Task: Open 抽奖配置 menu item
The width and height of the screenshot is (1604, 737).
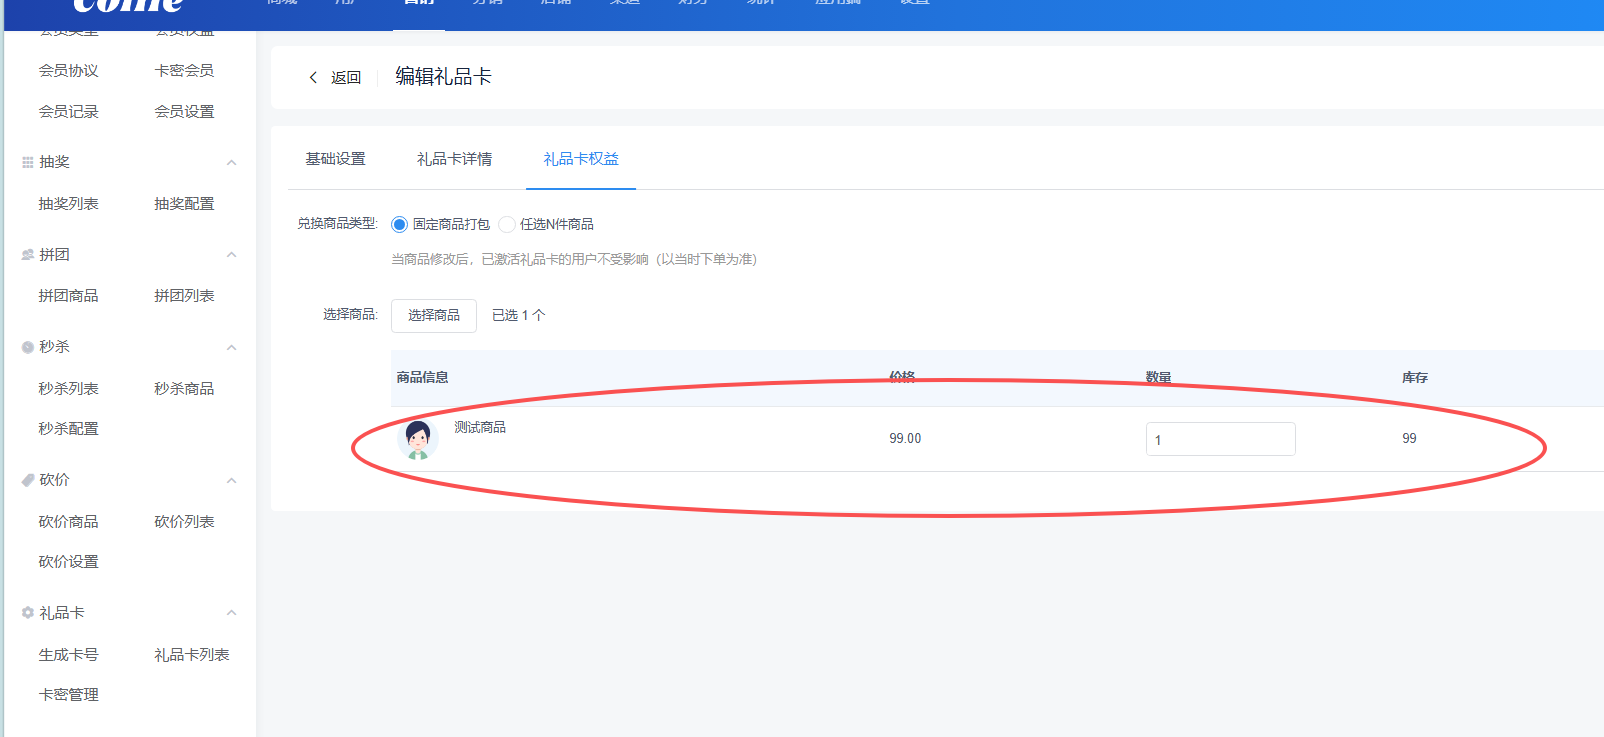Action: click(184, 203)
